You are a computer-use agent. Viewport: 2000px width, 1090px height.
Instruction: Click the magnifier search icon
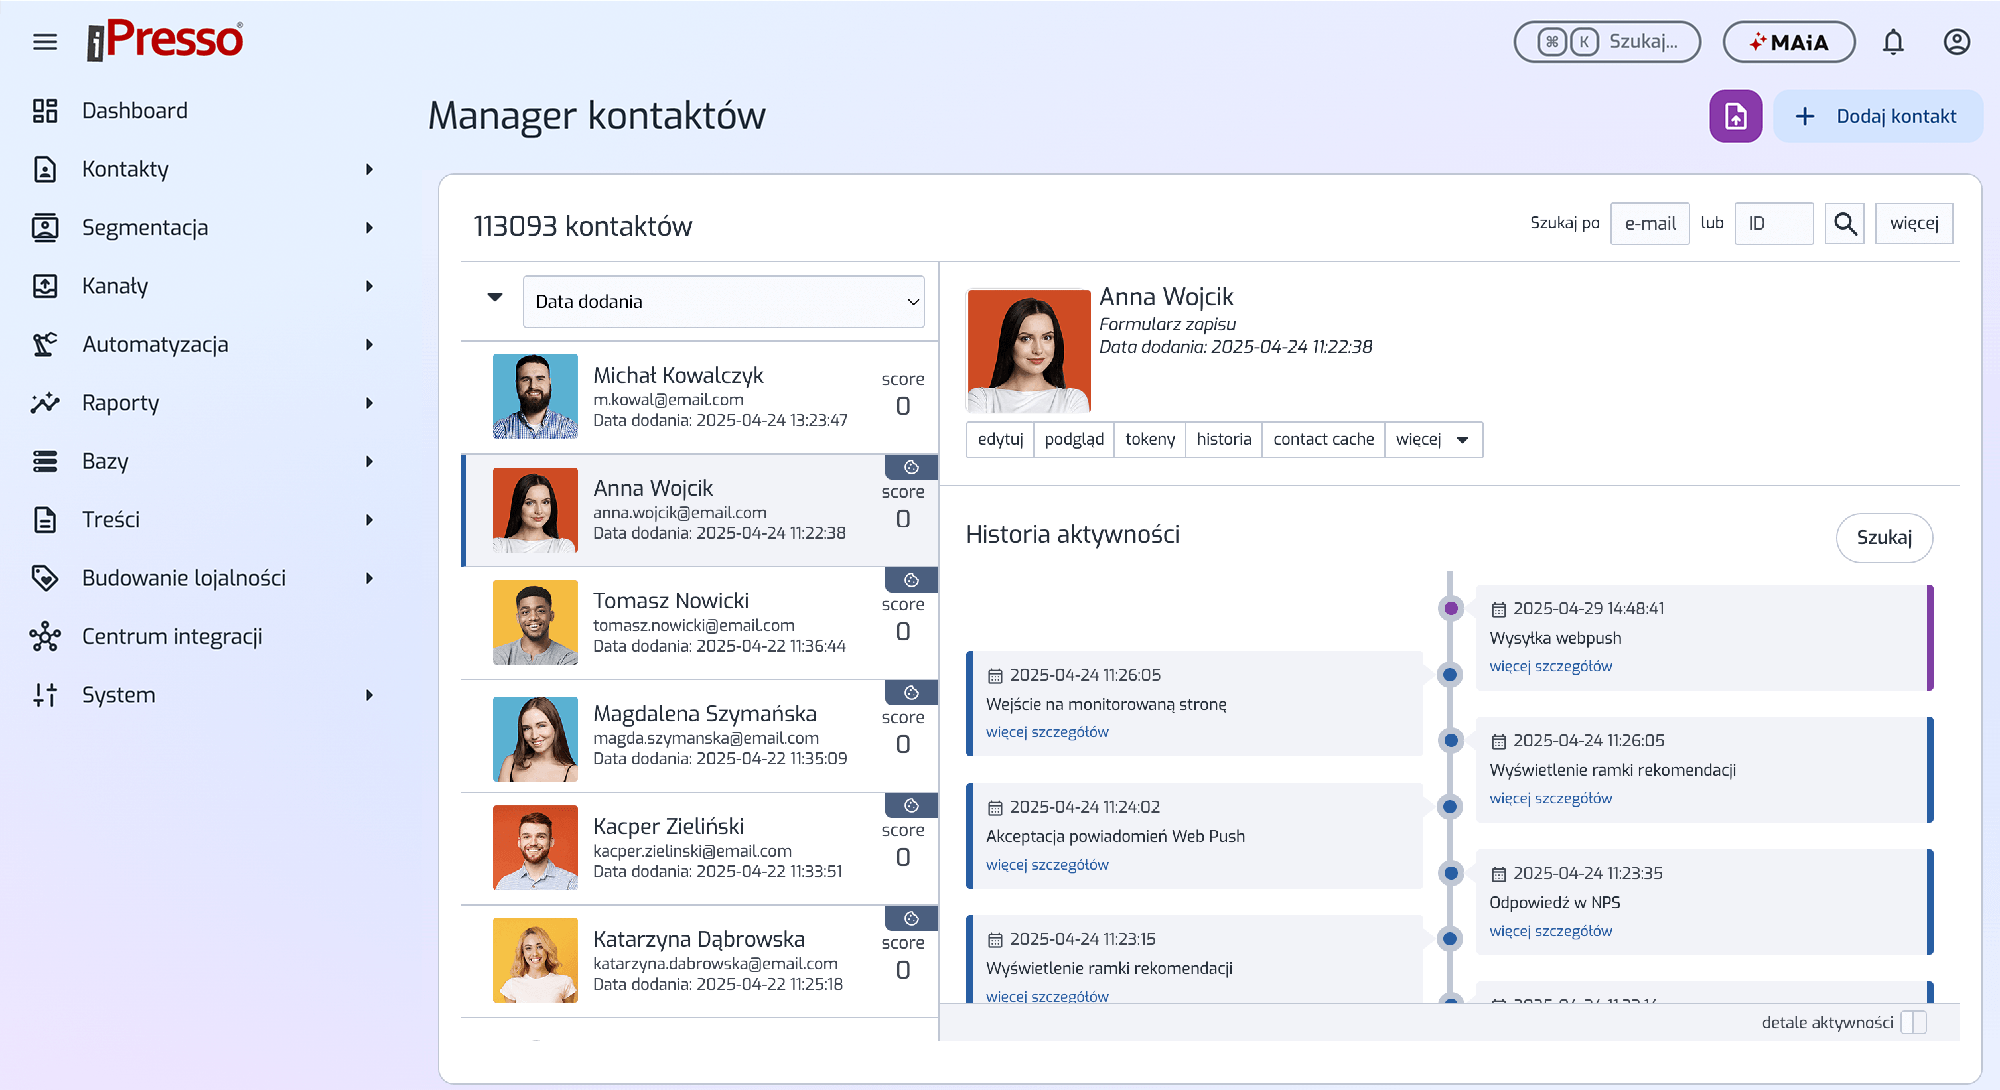pyautogui.click(x=1845, y=223)
